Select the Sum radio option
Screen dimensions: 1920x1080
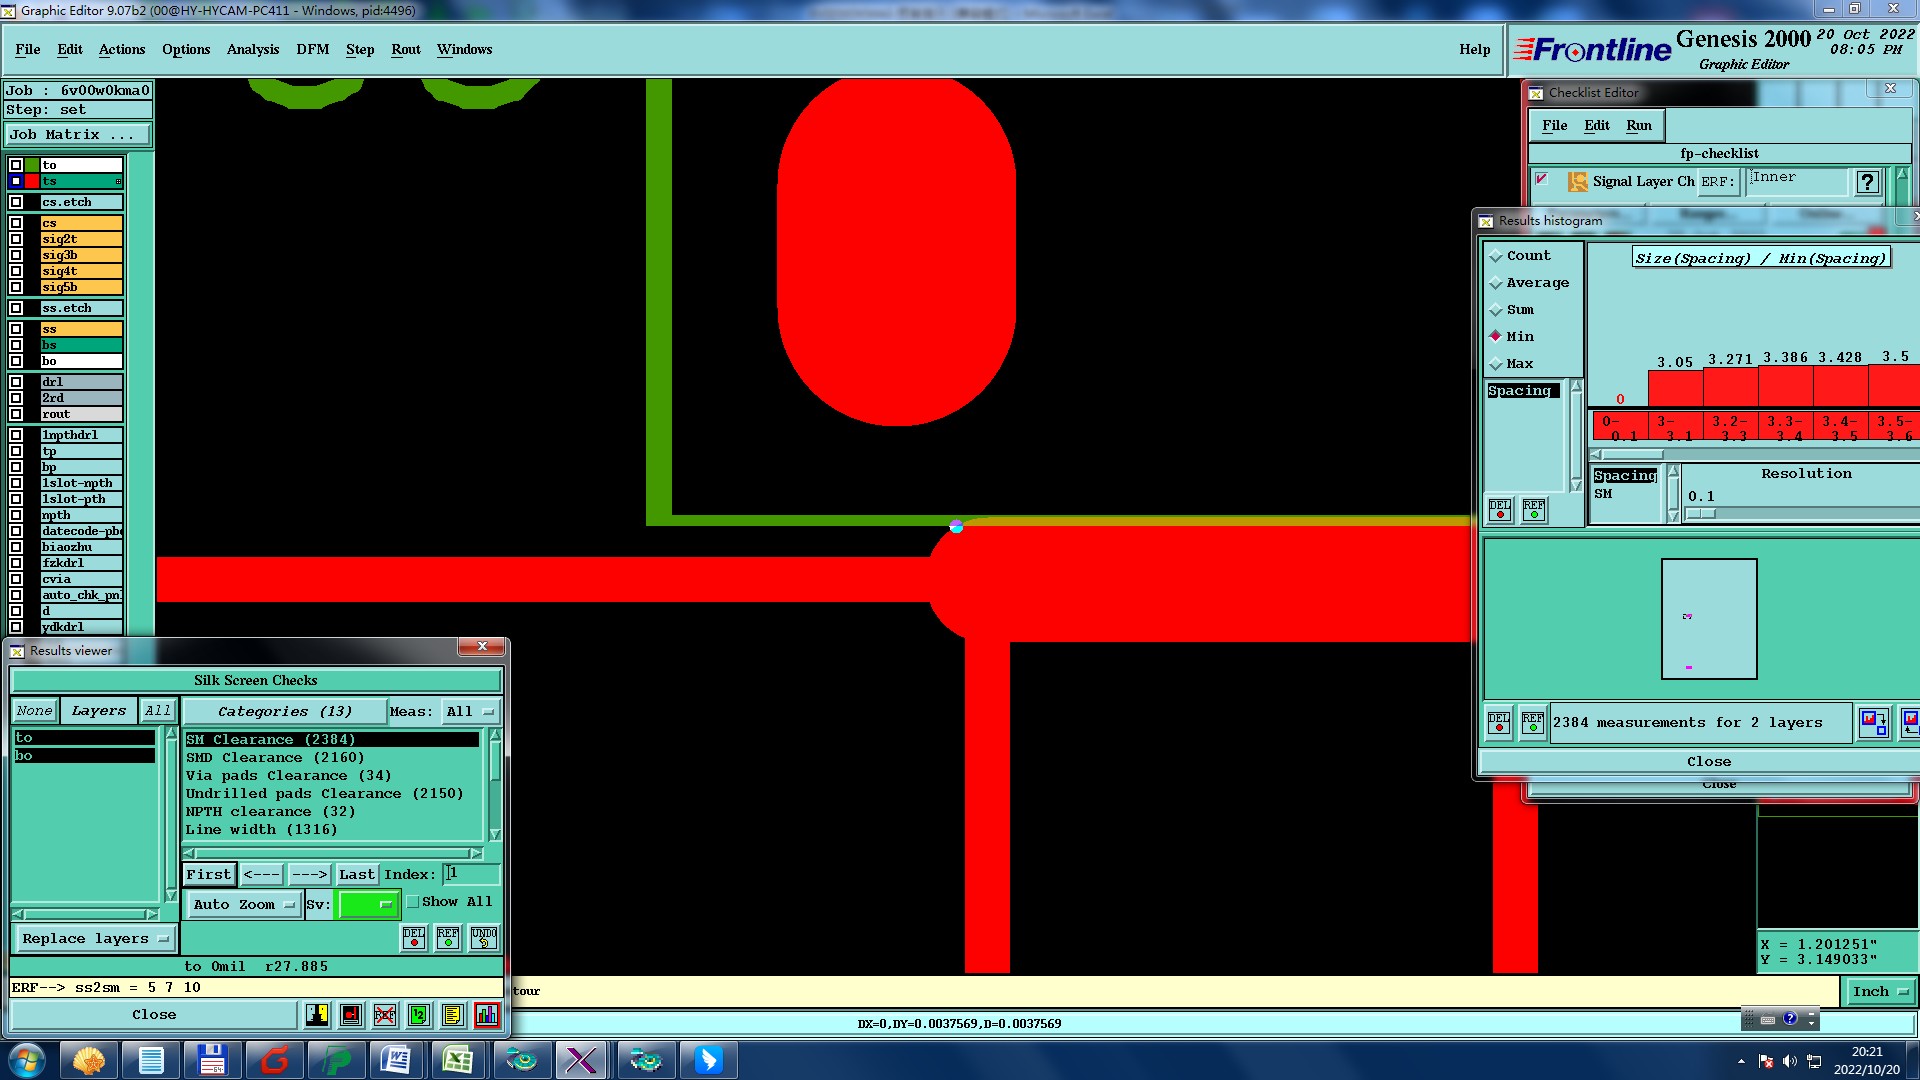click(1496, 310)
